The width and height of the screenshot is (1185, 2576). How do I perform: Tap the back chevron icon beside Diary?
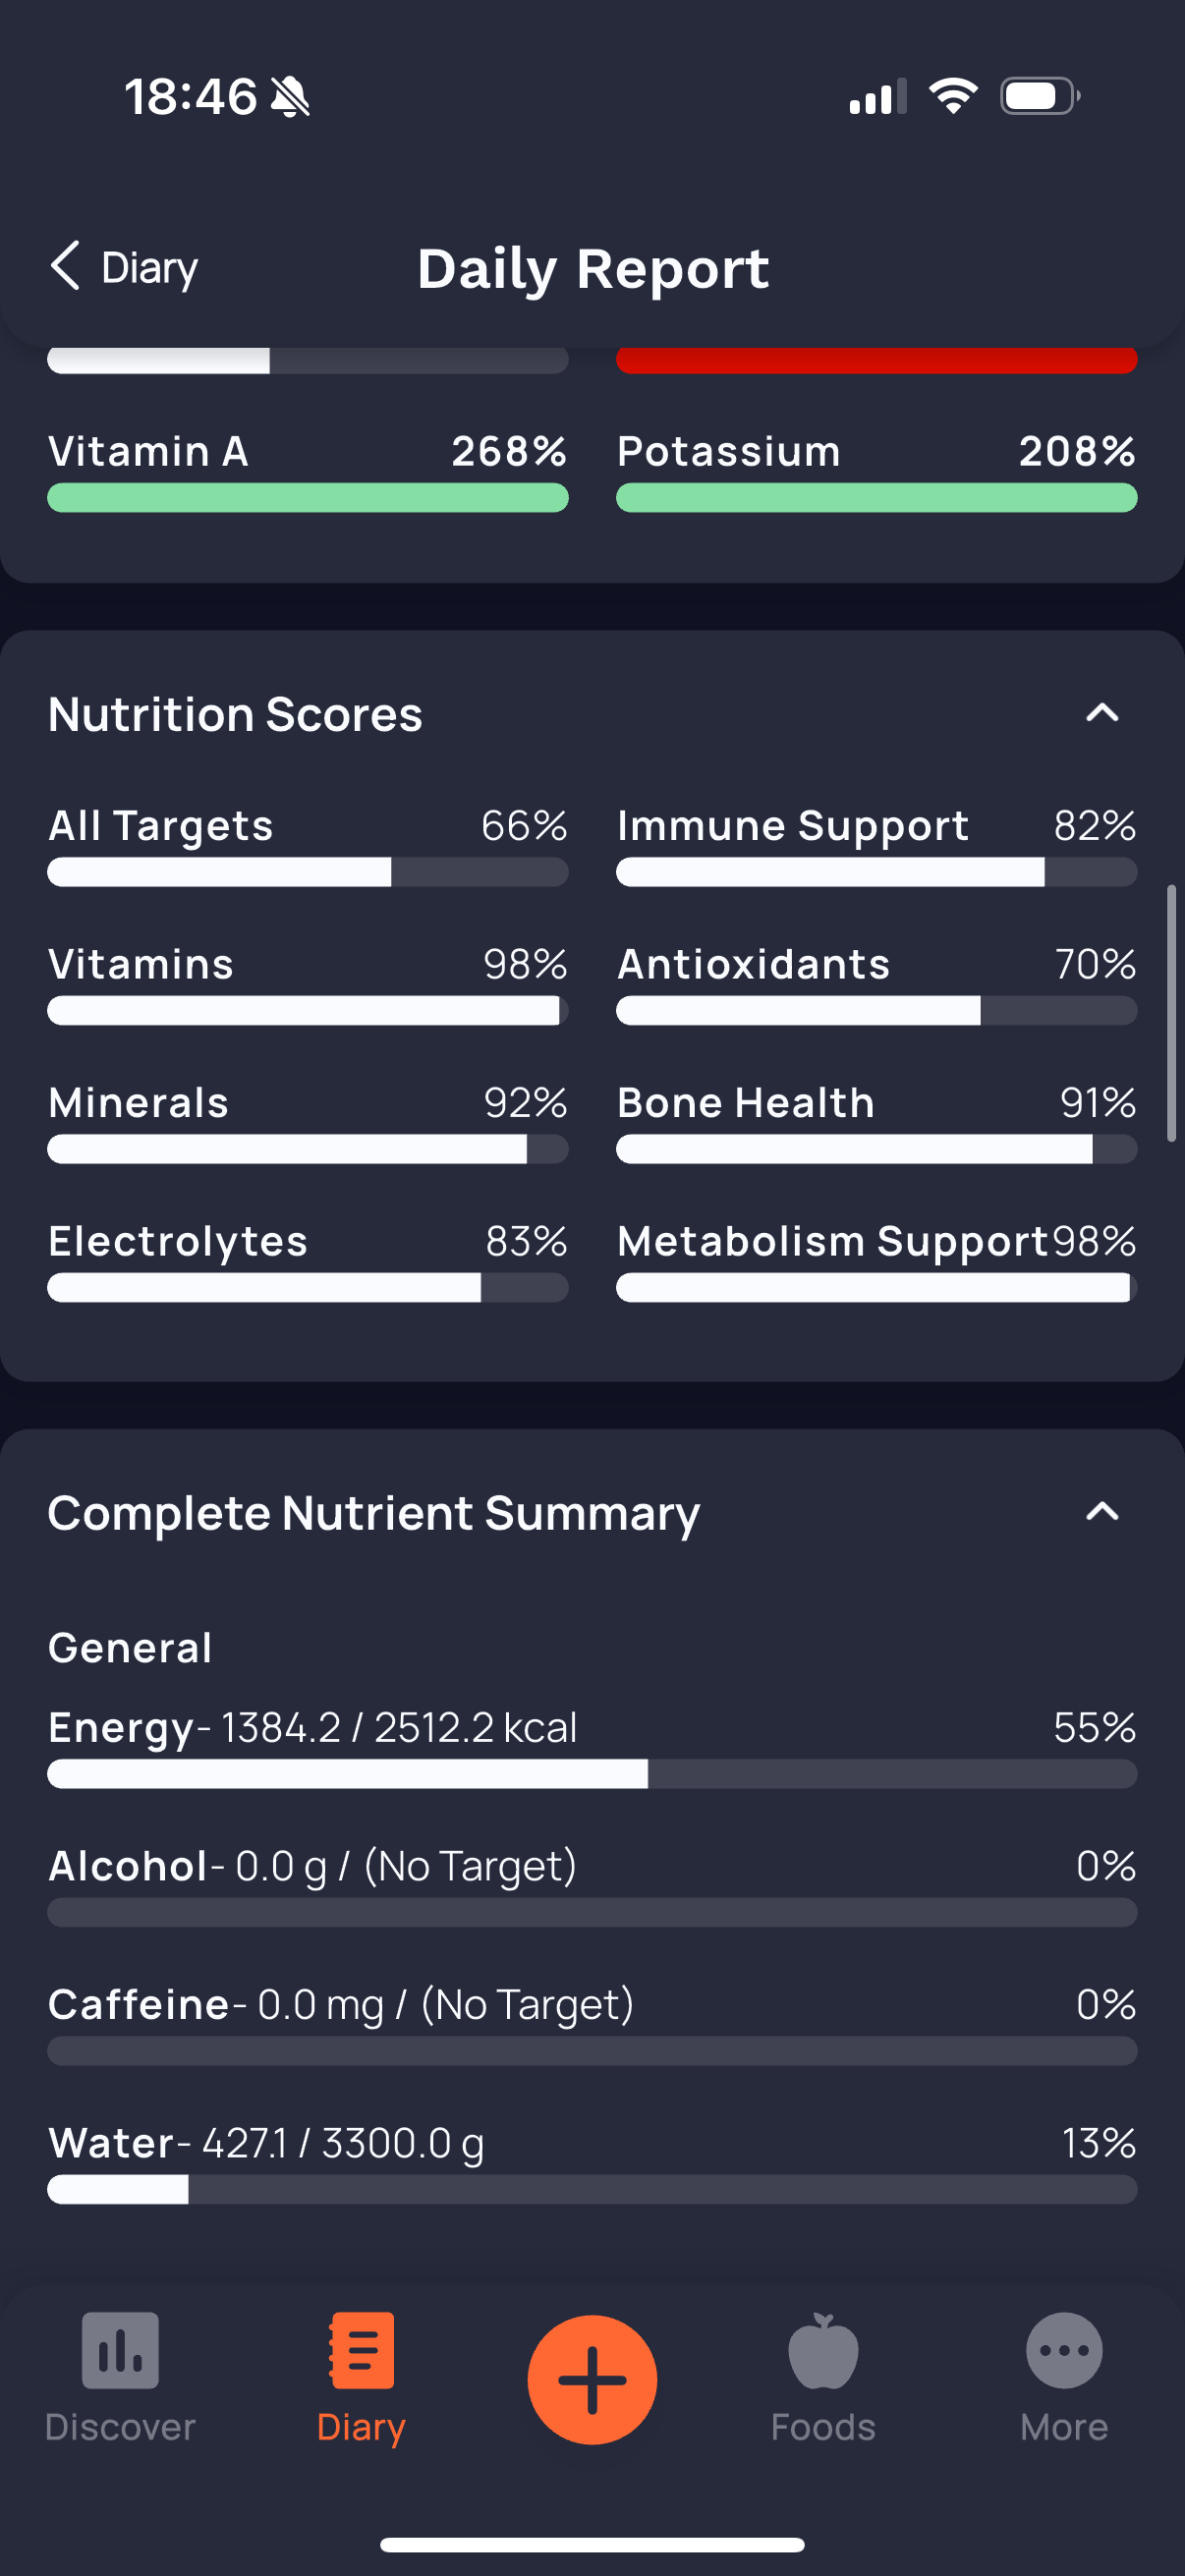click(x=66, y=266)
